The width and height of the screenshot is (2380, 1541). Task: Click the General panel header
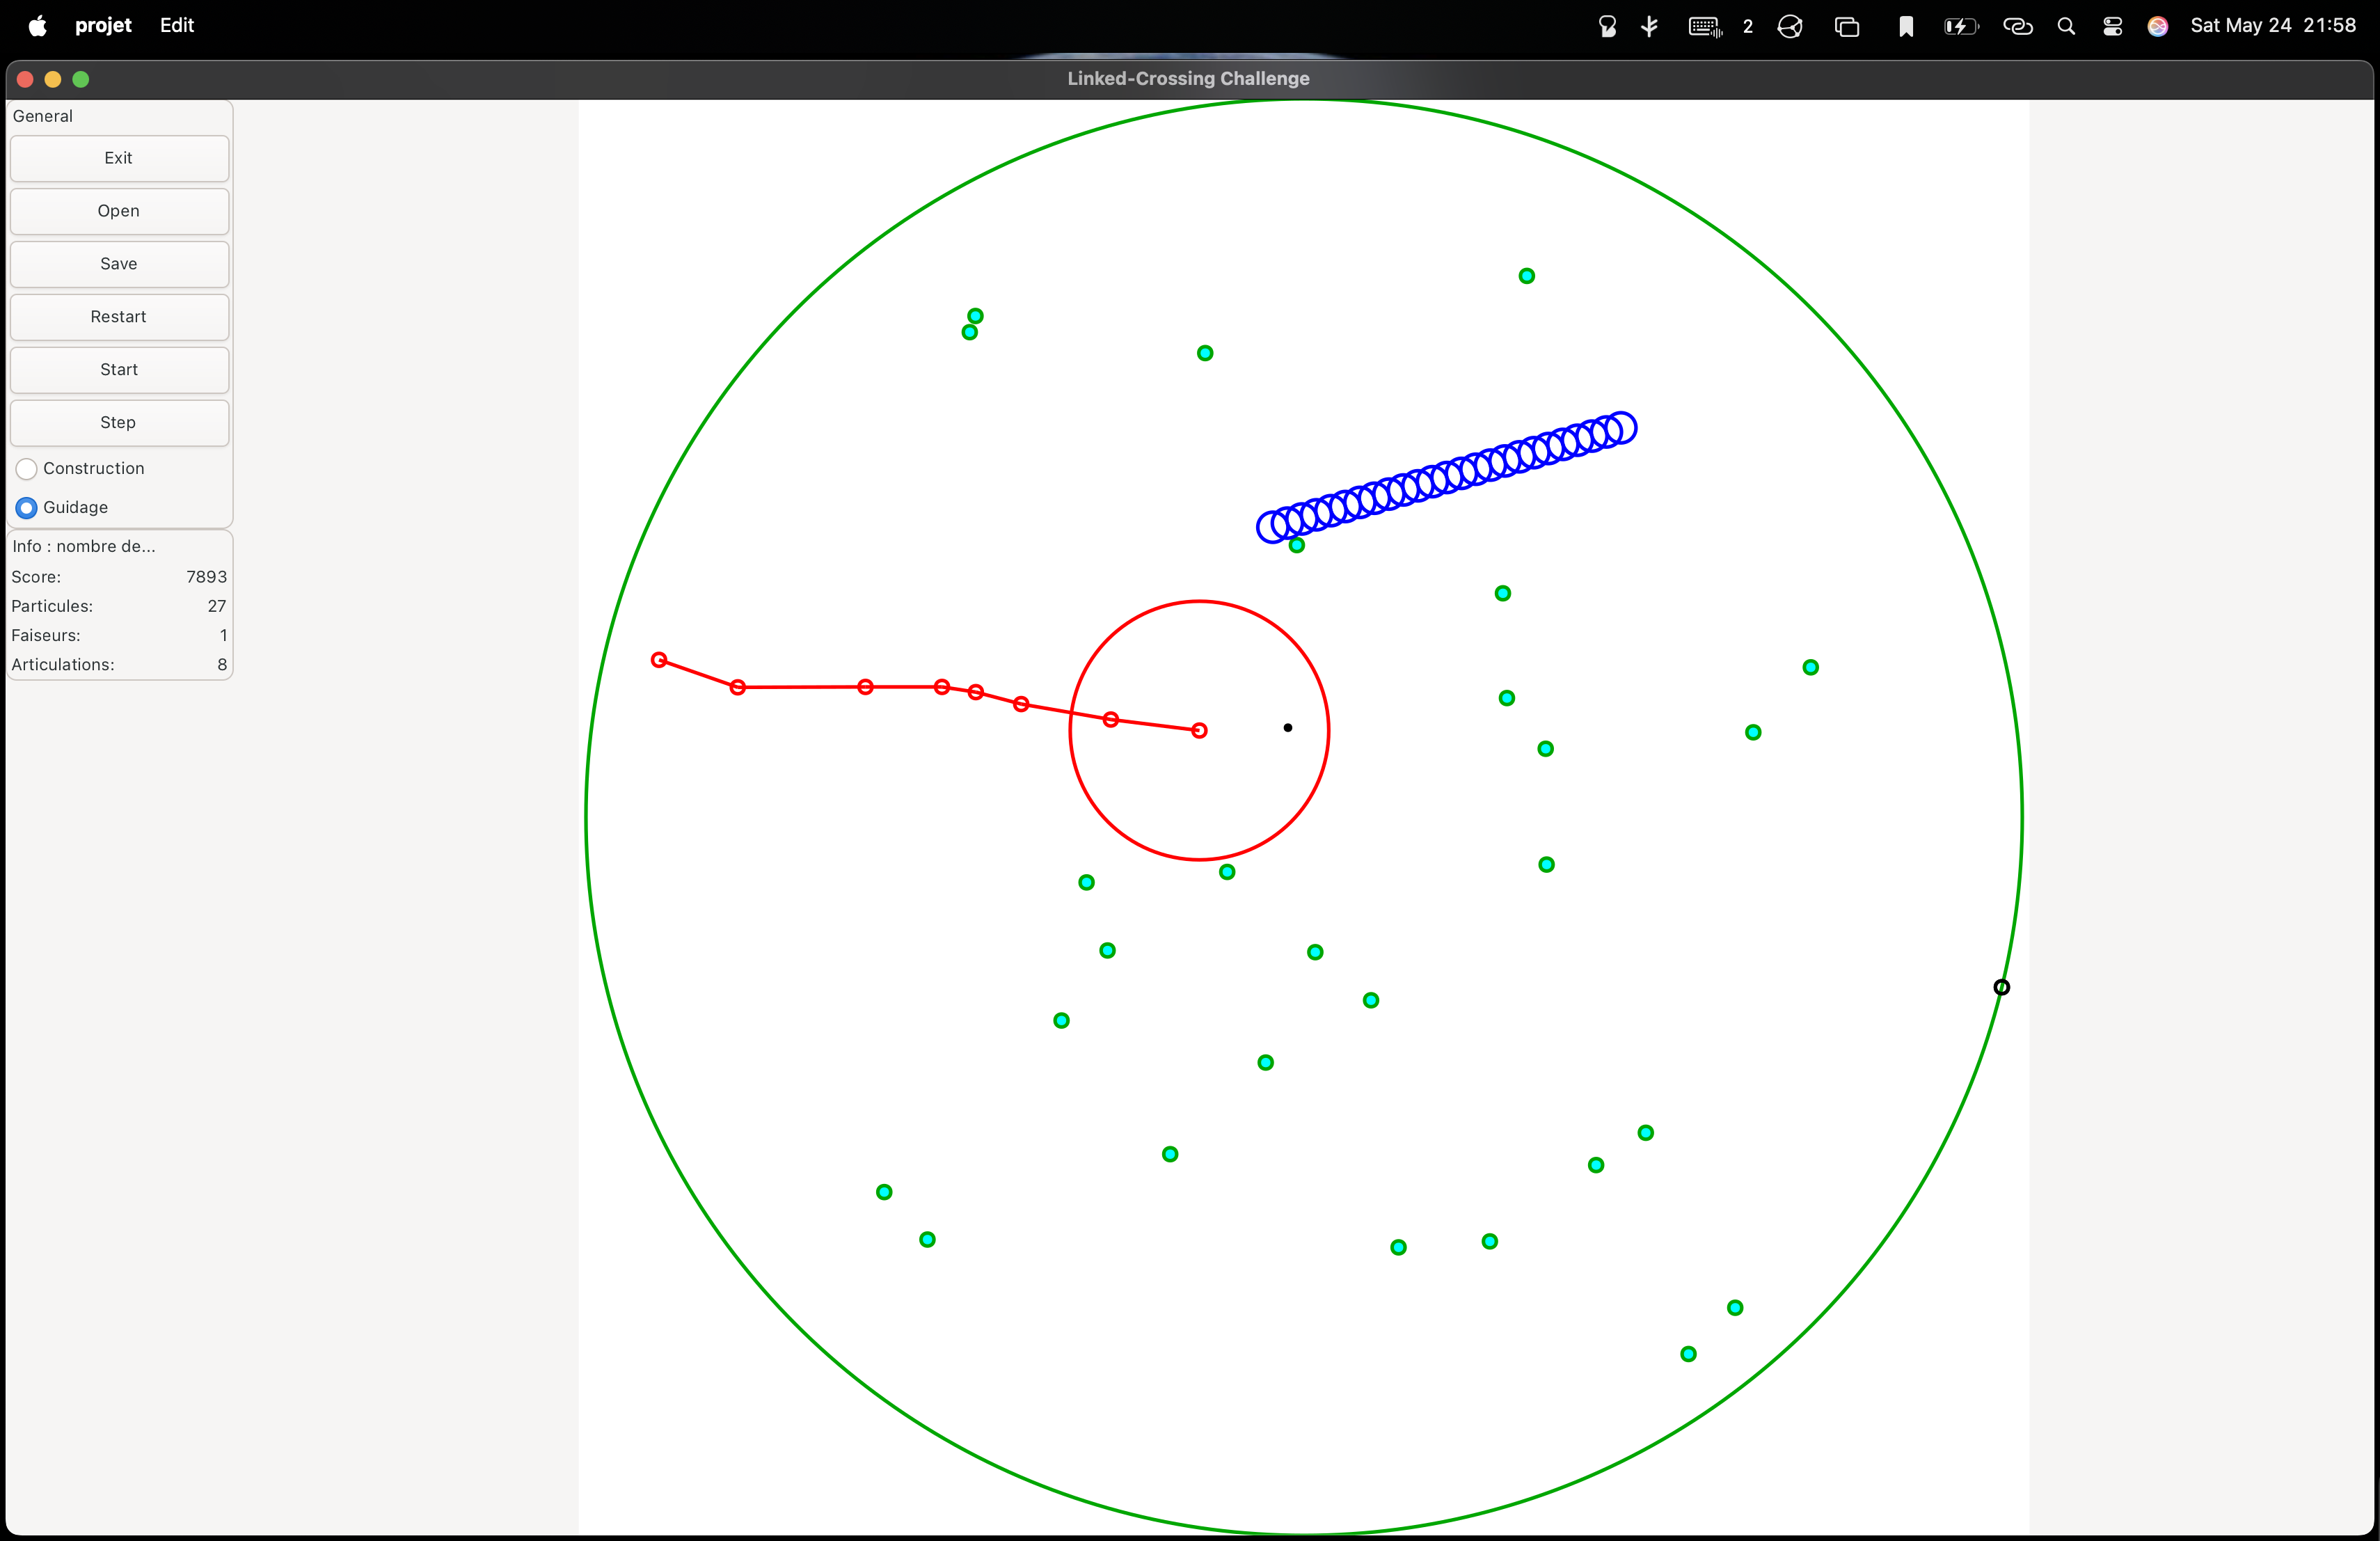tap(43, 116)
